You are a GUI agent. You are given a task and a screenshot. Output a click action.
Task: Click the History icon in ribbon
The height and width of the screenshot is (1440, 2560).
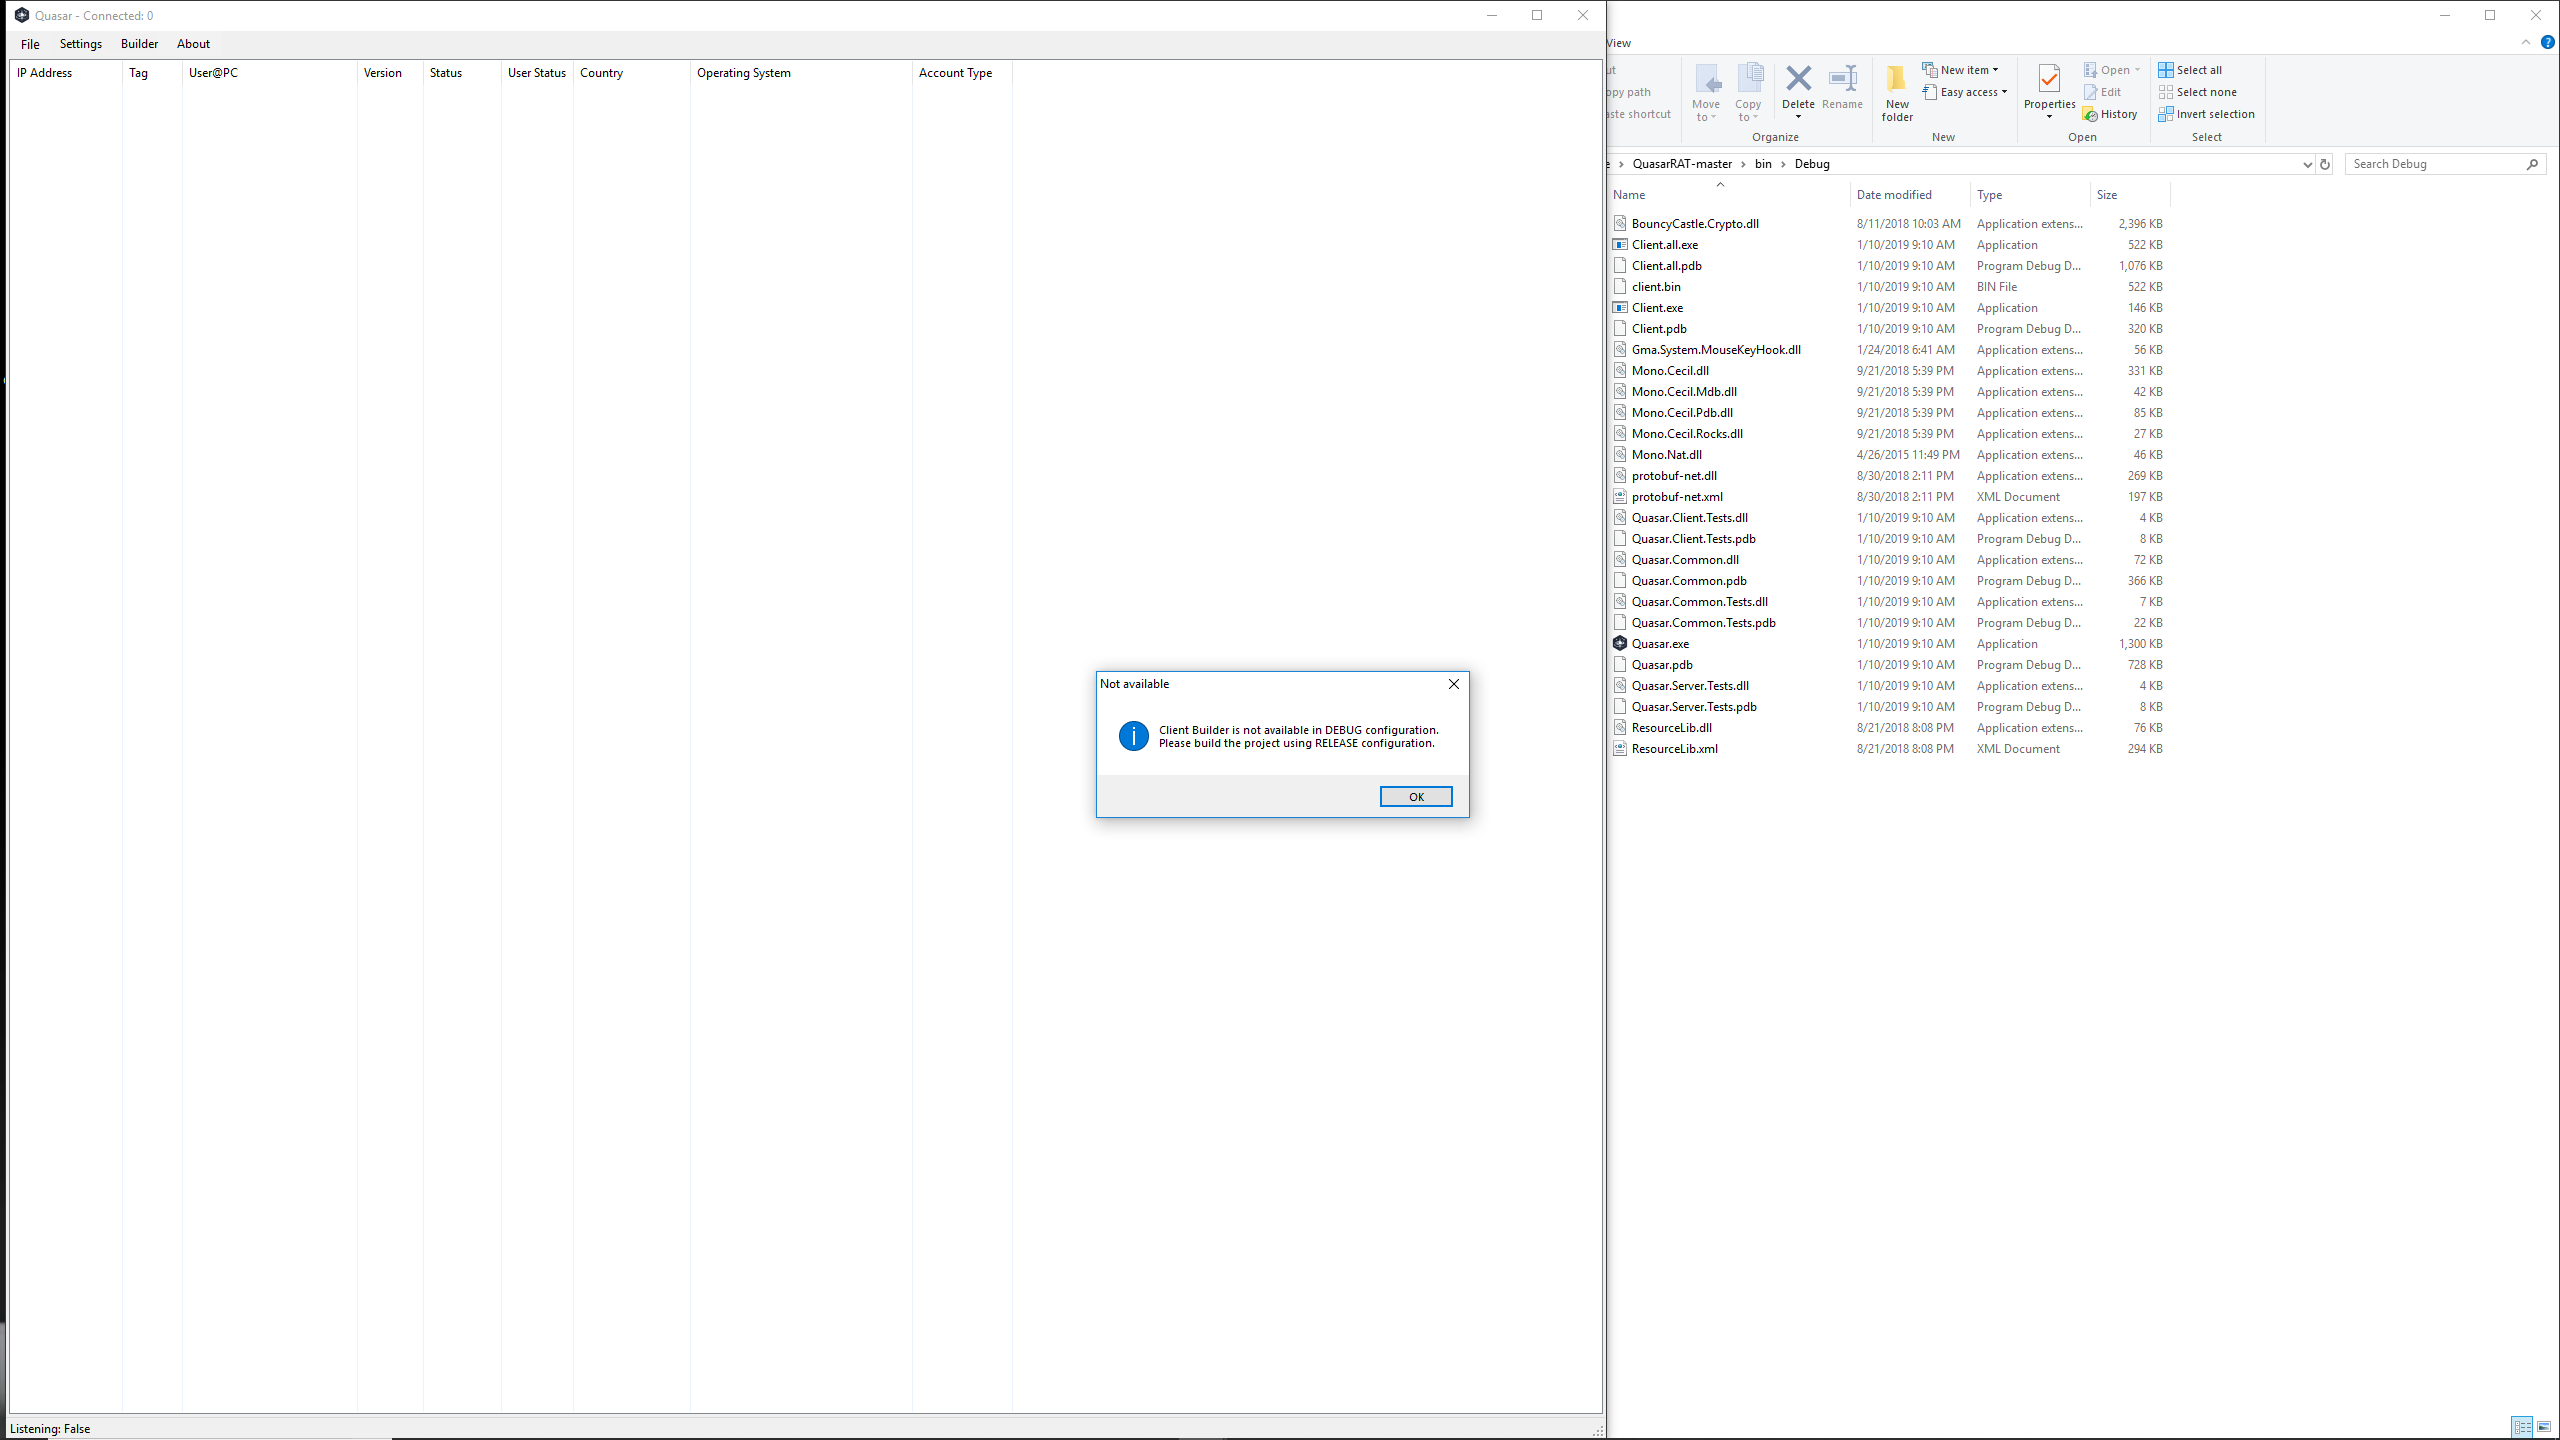point(2091,114)
